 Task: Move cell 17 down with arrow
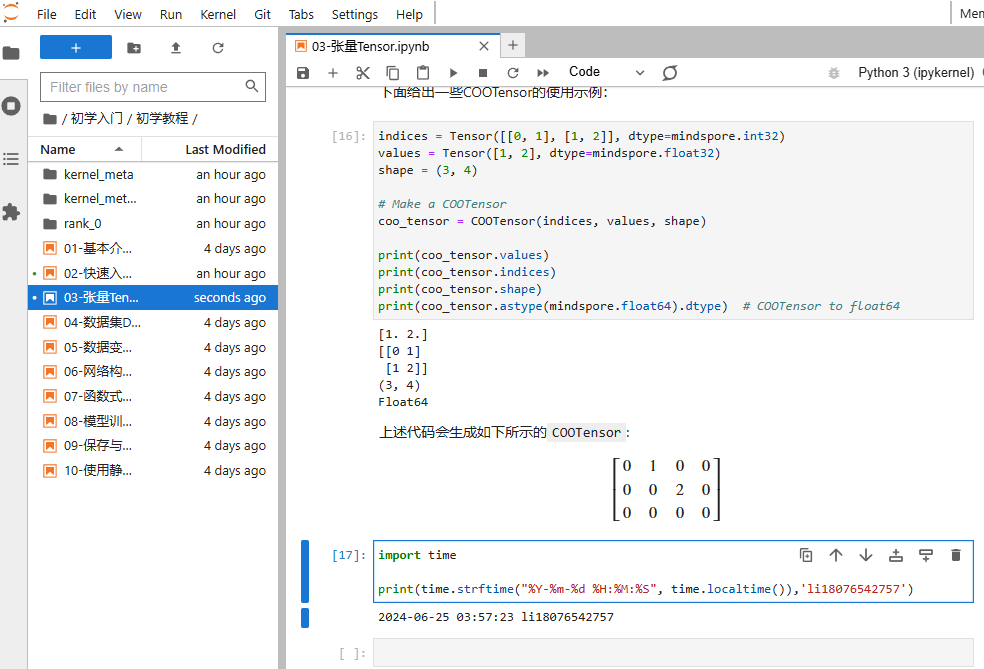pos(866,555)
